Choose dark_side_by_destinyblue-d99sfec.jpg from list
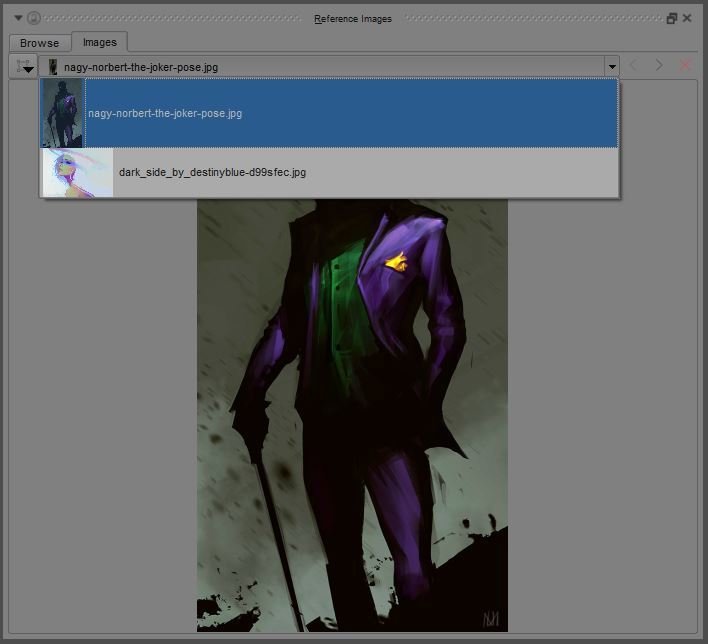The height and width of the screenshot is (644, 708). (329, 173)
